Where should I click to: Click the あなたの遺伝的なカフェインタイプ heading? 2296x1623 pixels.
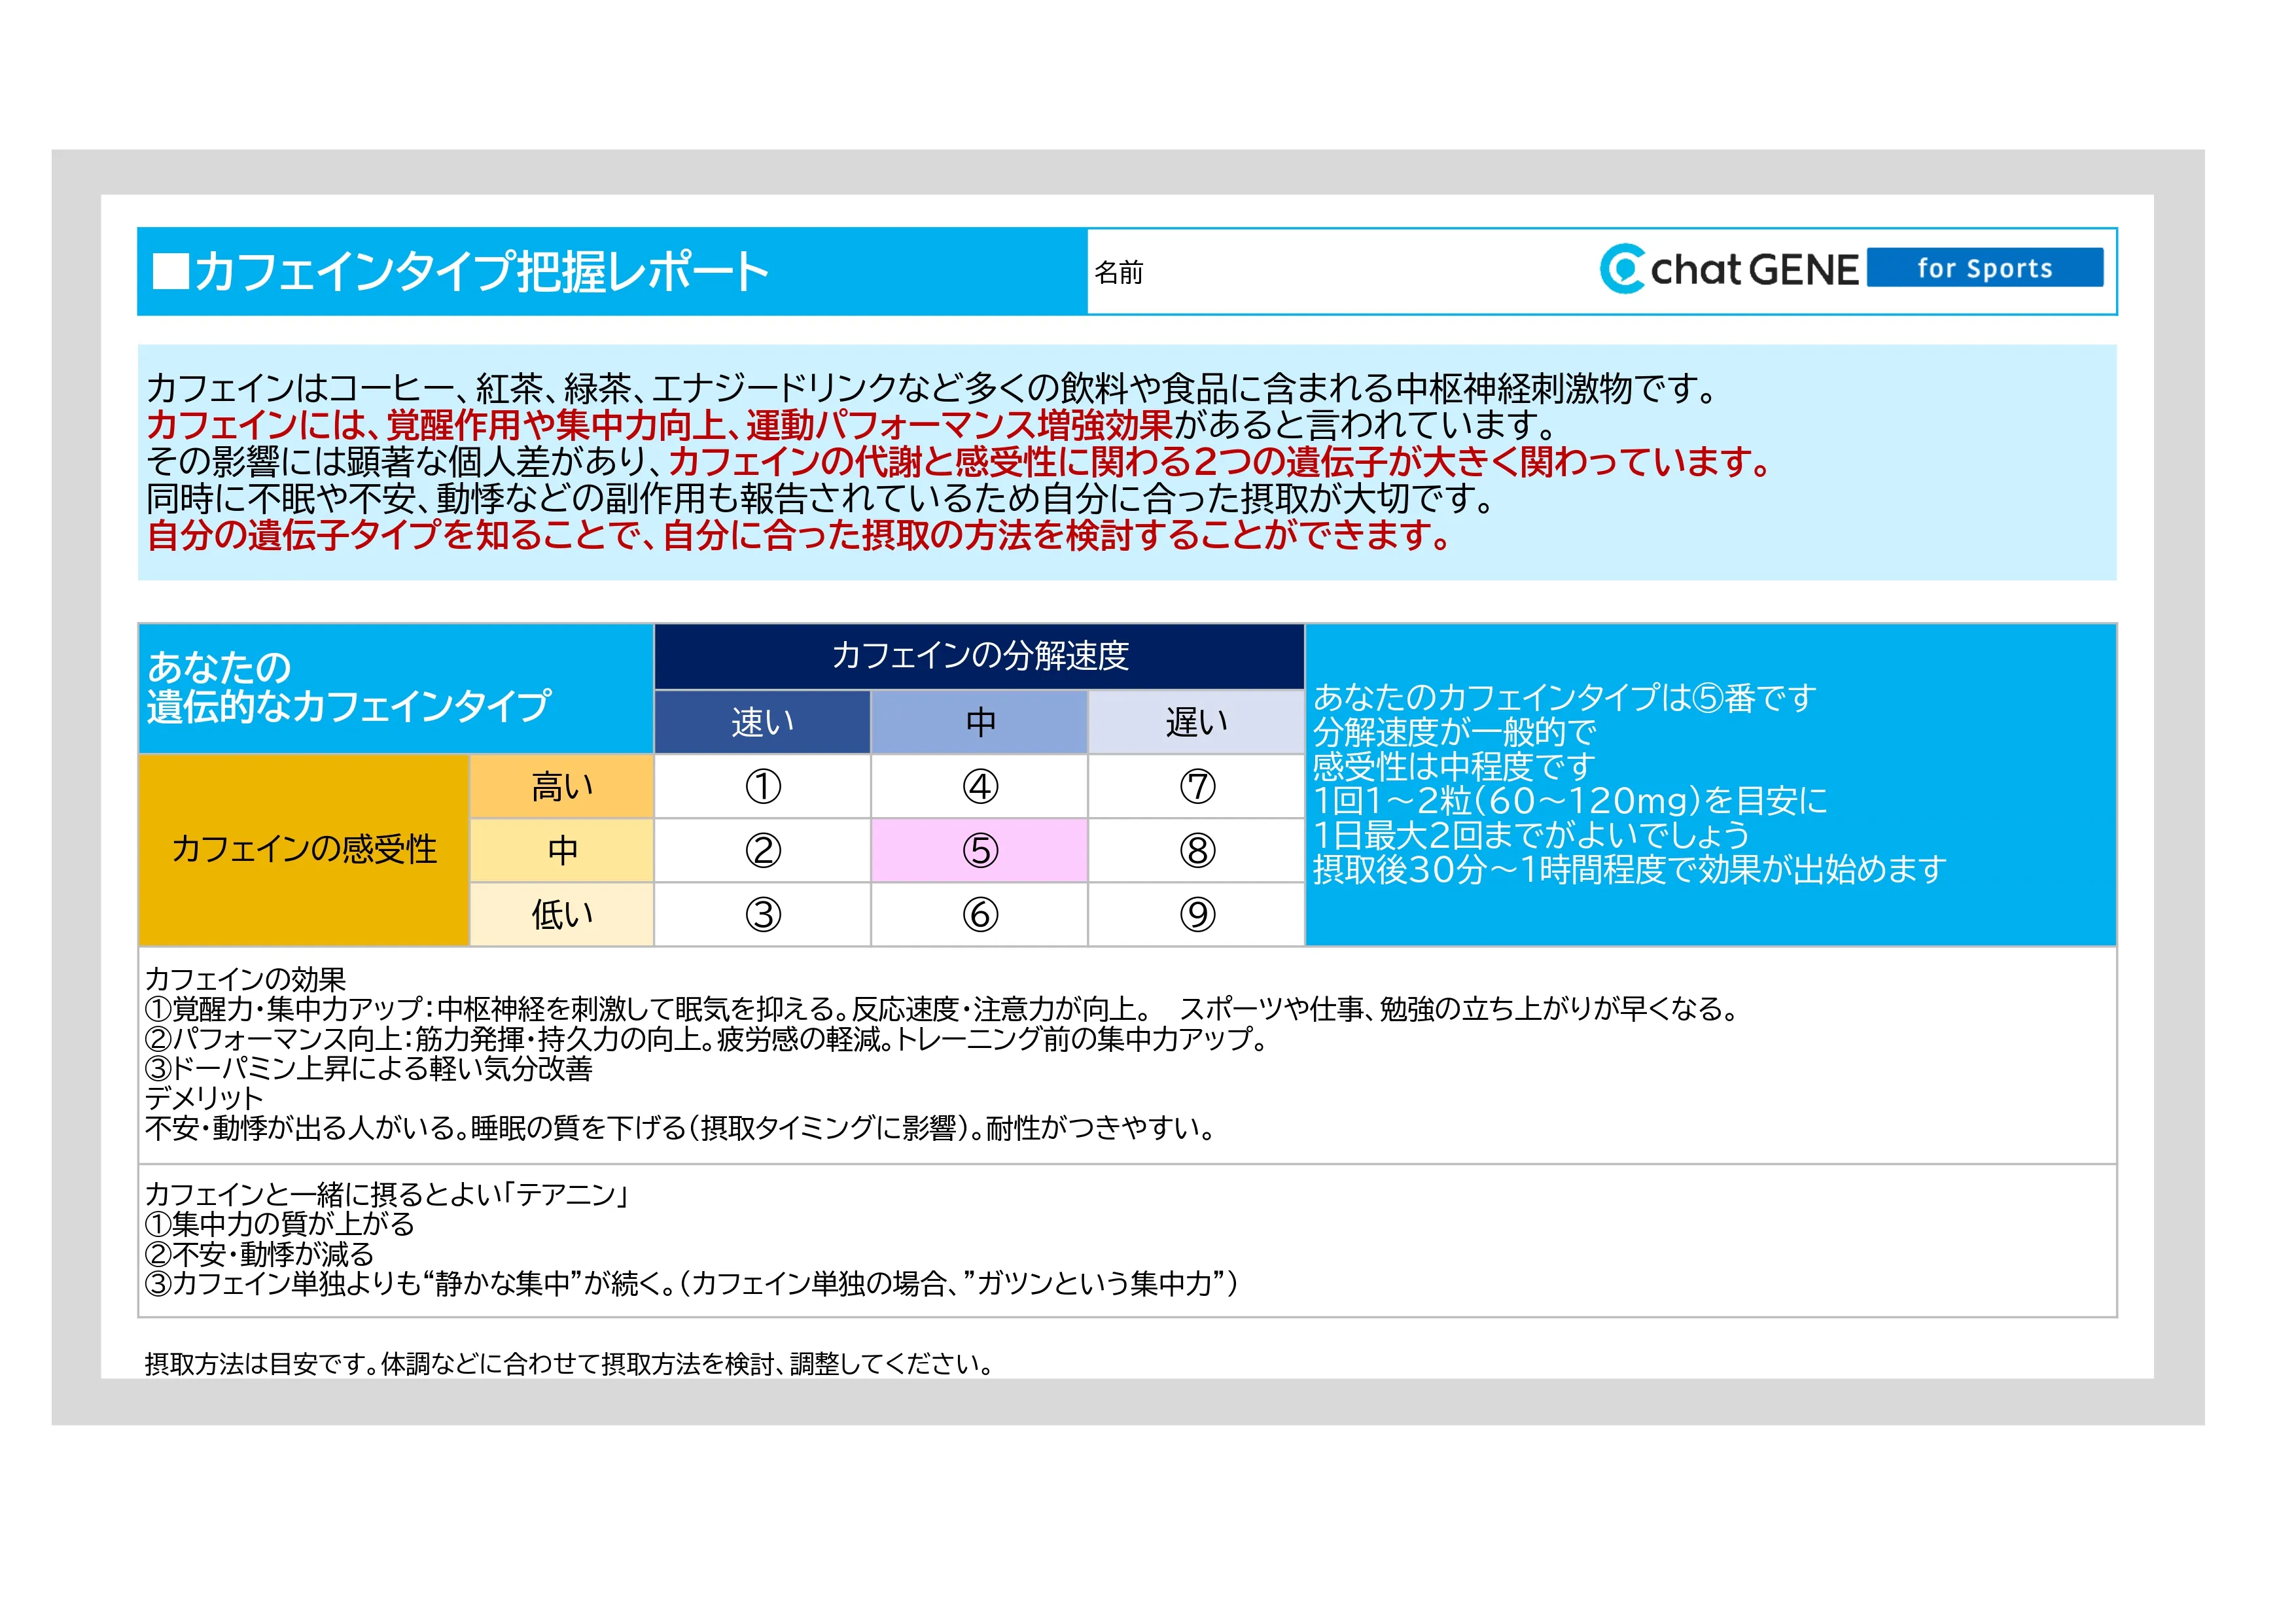(x=348, y=687)
